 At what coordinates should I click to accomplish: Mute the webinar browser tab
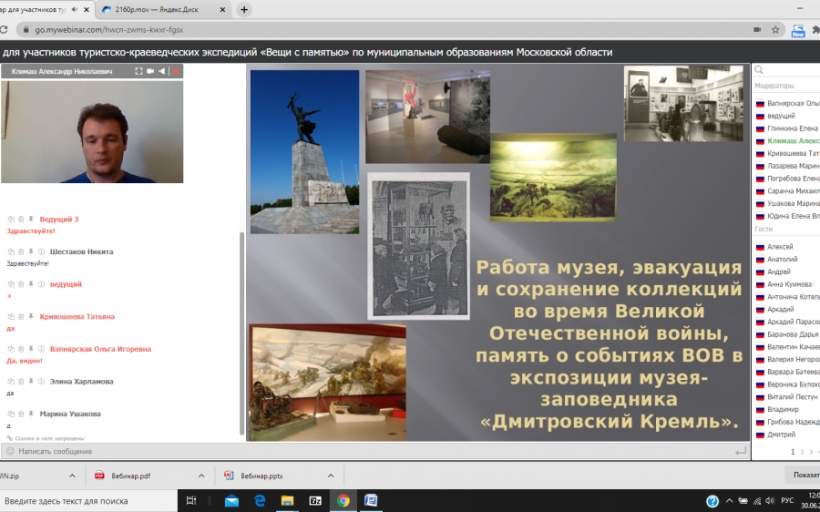pyautogui.click(x=74, y=9)
